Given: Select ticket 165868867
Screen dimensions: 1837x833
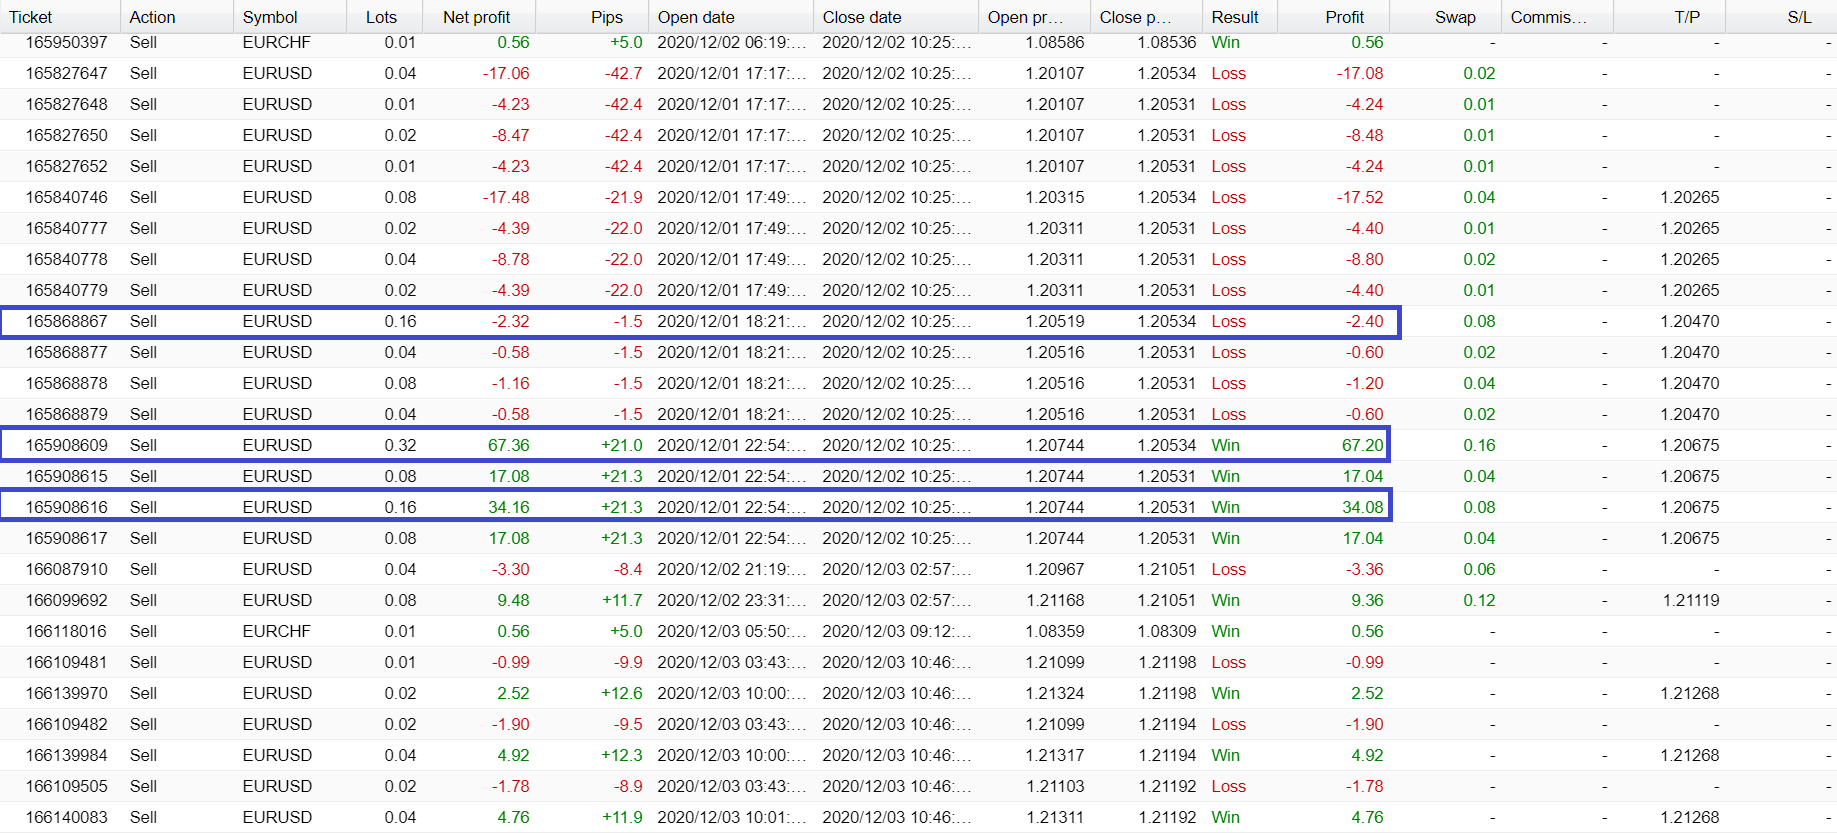Looking at the screenshot, I should click(x=66, y=321).
